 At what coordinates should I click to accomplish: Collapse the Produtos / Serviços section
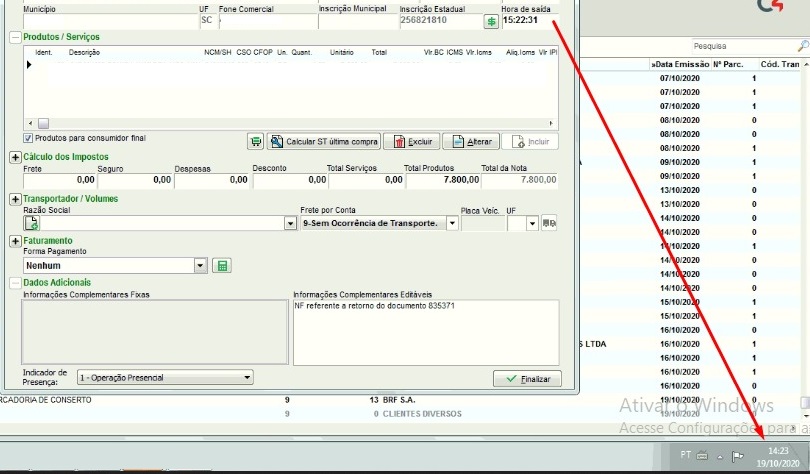pos(15,37)
